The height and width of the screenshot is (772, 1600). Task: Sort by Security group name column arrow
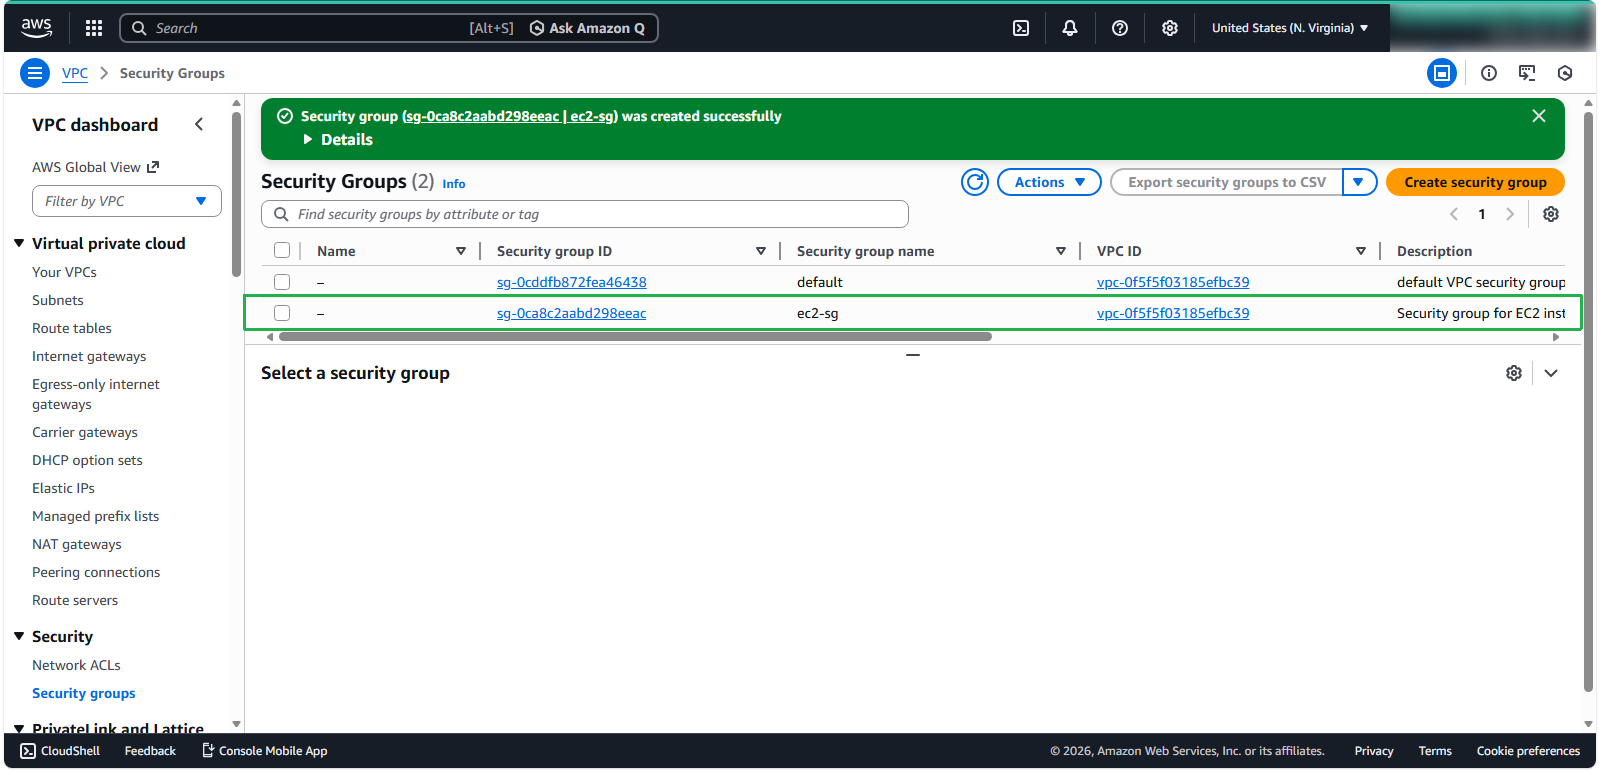(x=1061, y=251)
